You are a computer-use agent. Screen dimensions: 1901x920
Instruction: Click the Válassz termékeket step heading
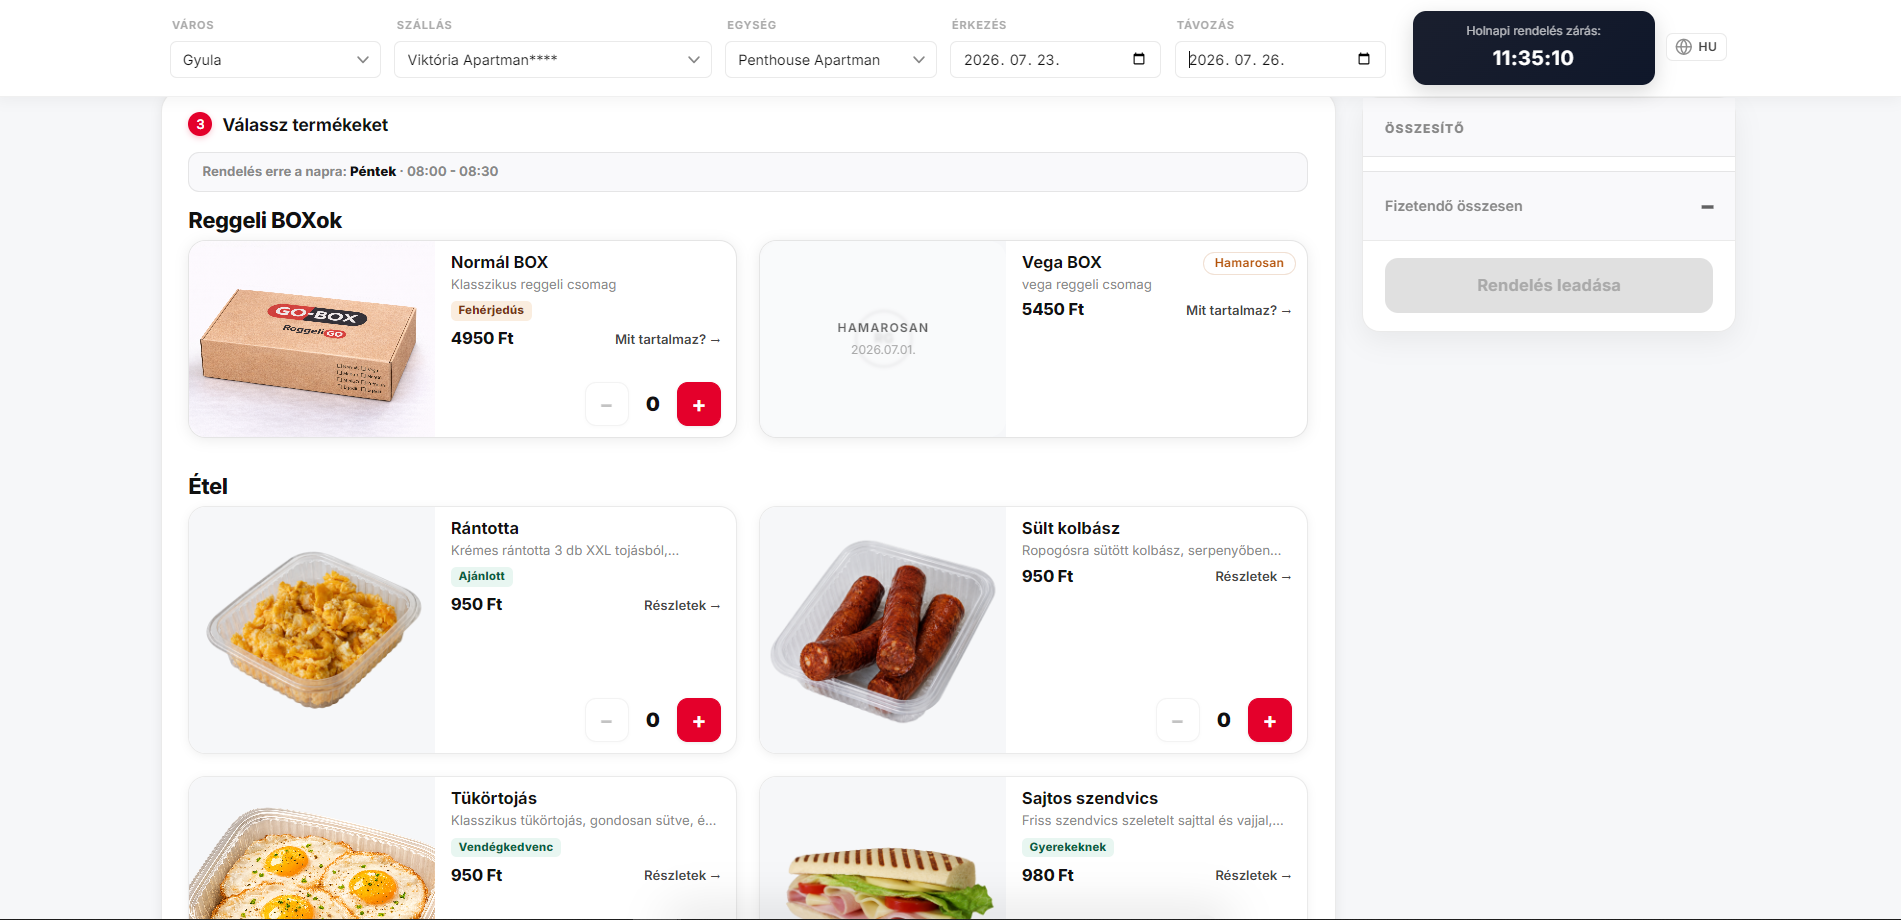coord(305,125)
